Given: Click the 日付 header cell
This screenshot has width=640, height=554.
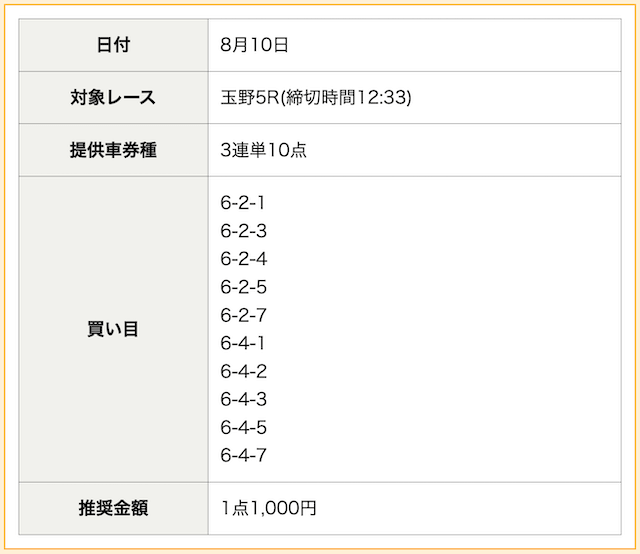Looking at the screenshot, I should pyautogui.click(x=113, y=45).
